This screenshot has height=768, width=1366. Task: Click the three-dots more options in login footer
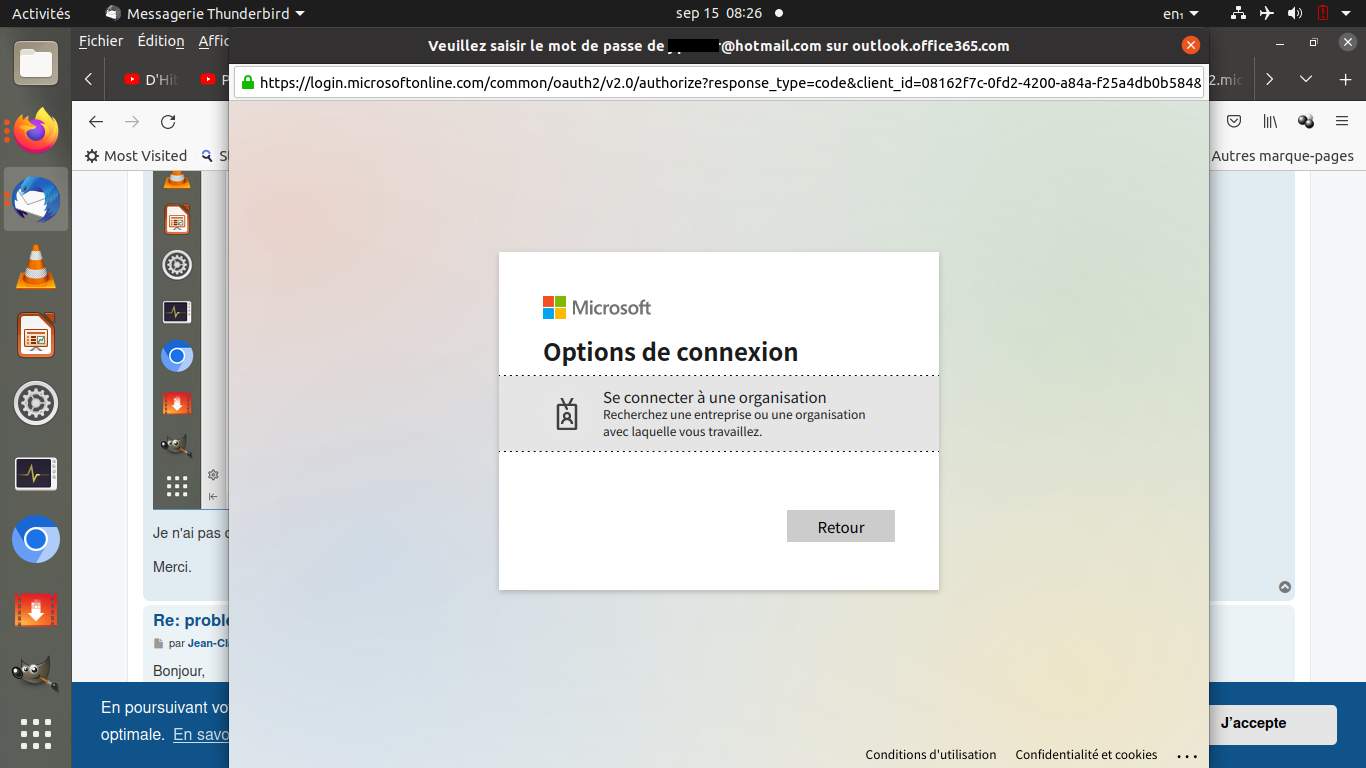tap(1187, 756)
